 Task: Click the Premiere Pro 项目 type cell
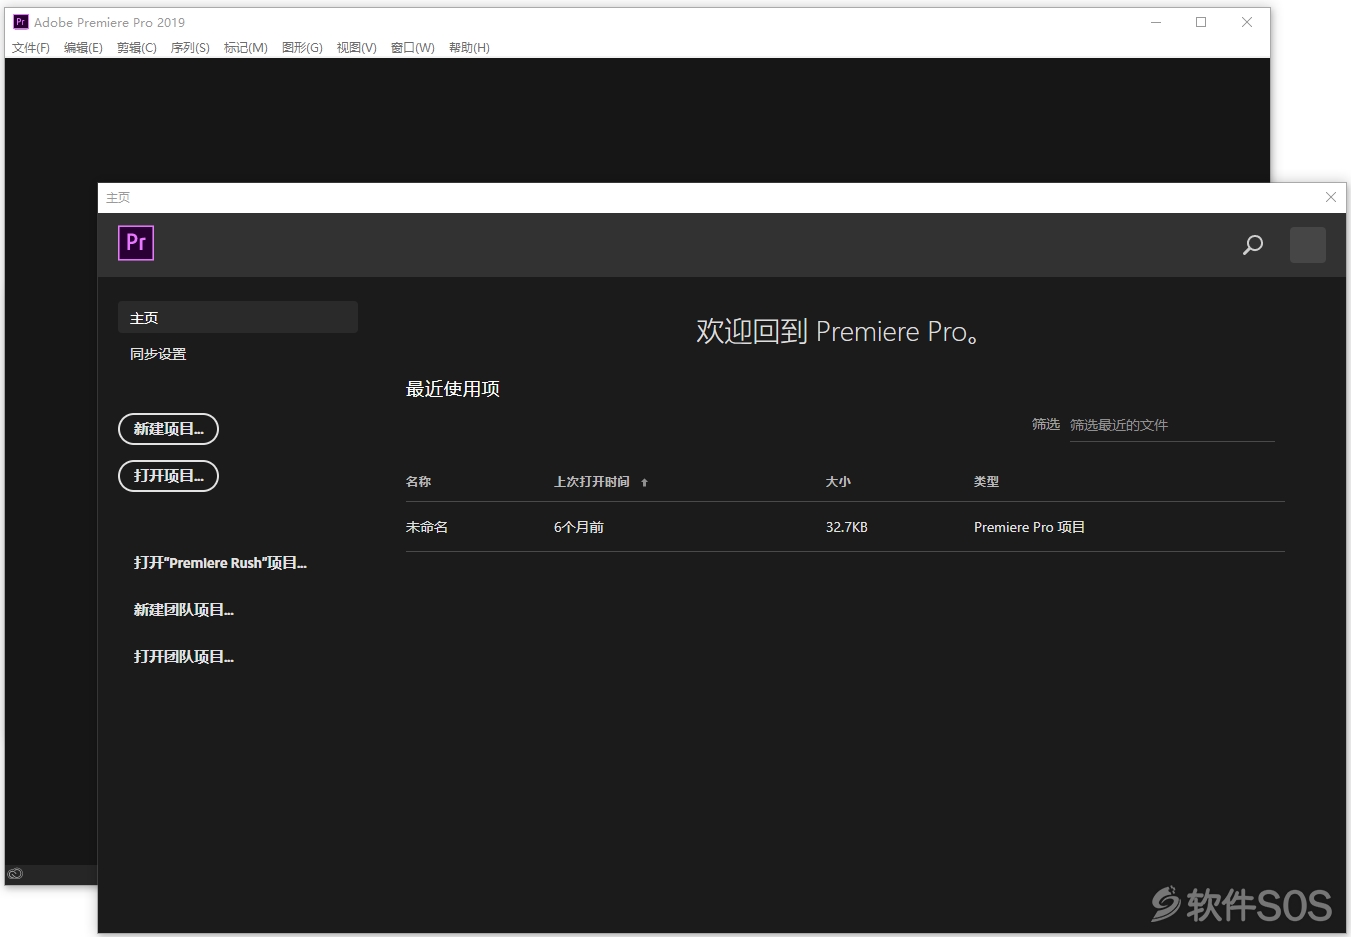(1029, 527)
